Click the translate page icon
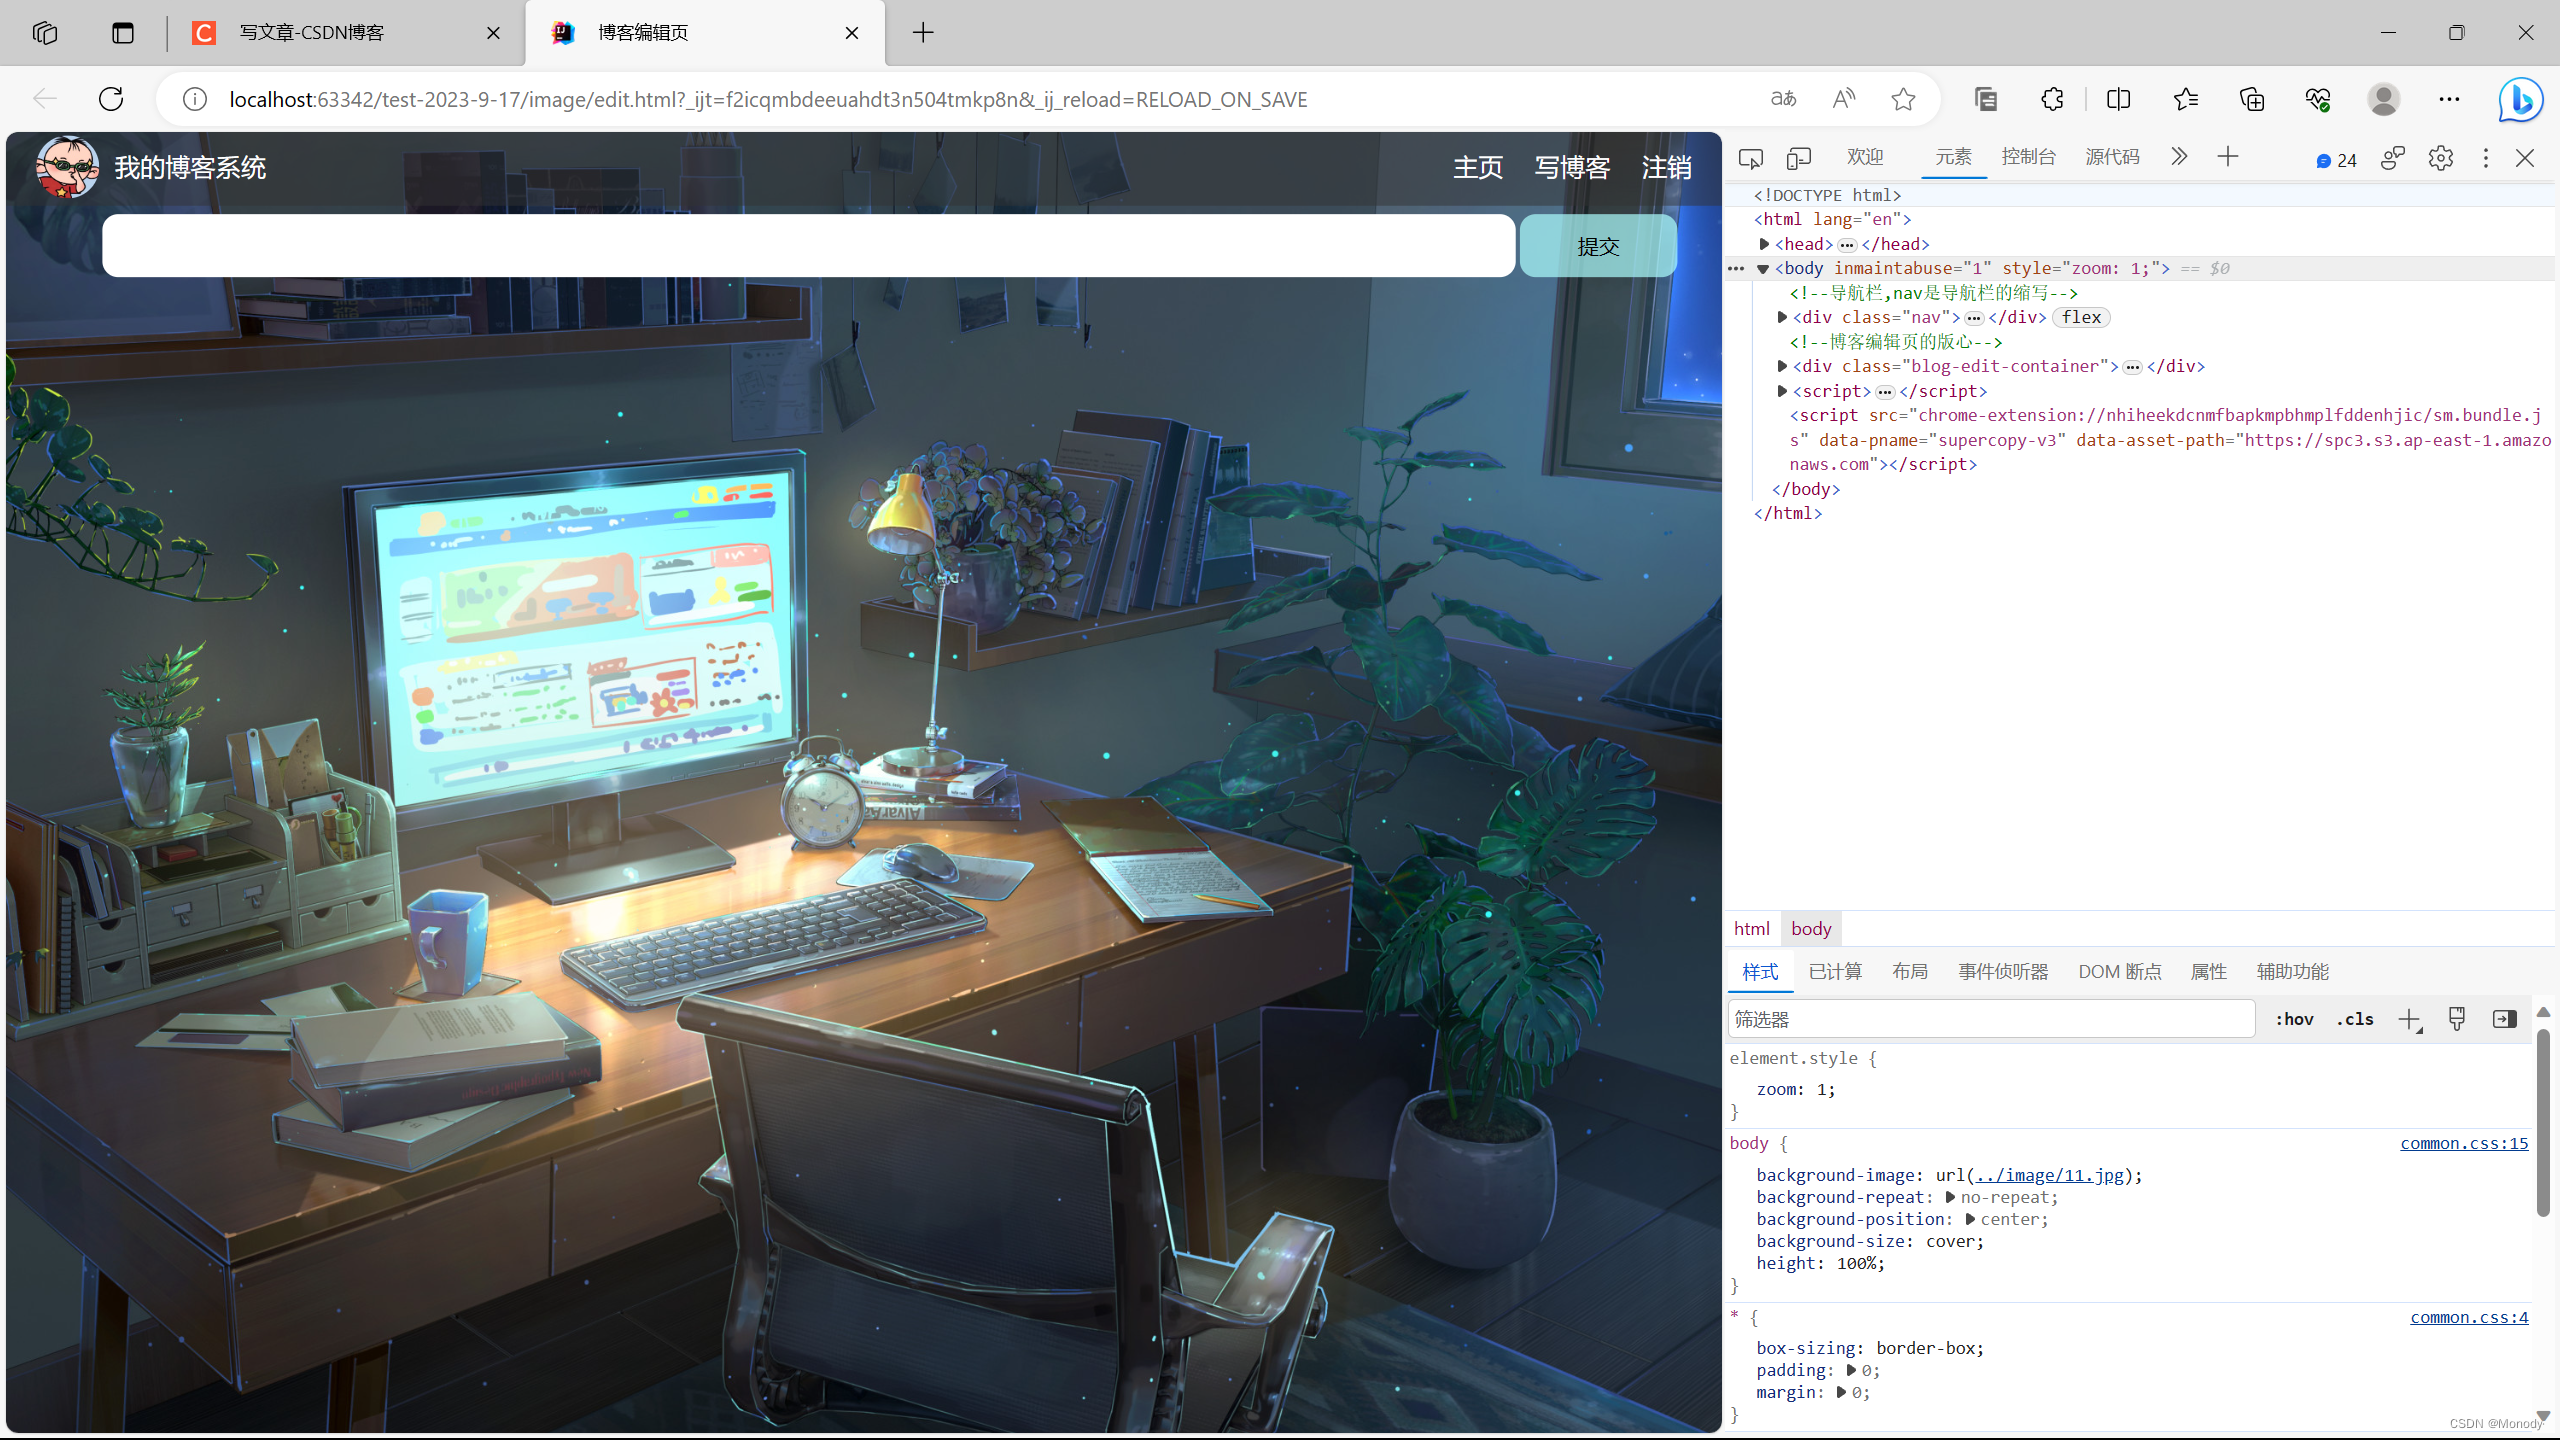 coord(1783,99)
